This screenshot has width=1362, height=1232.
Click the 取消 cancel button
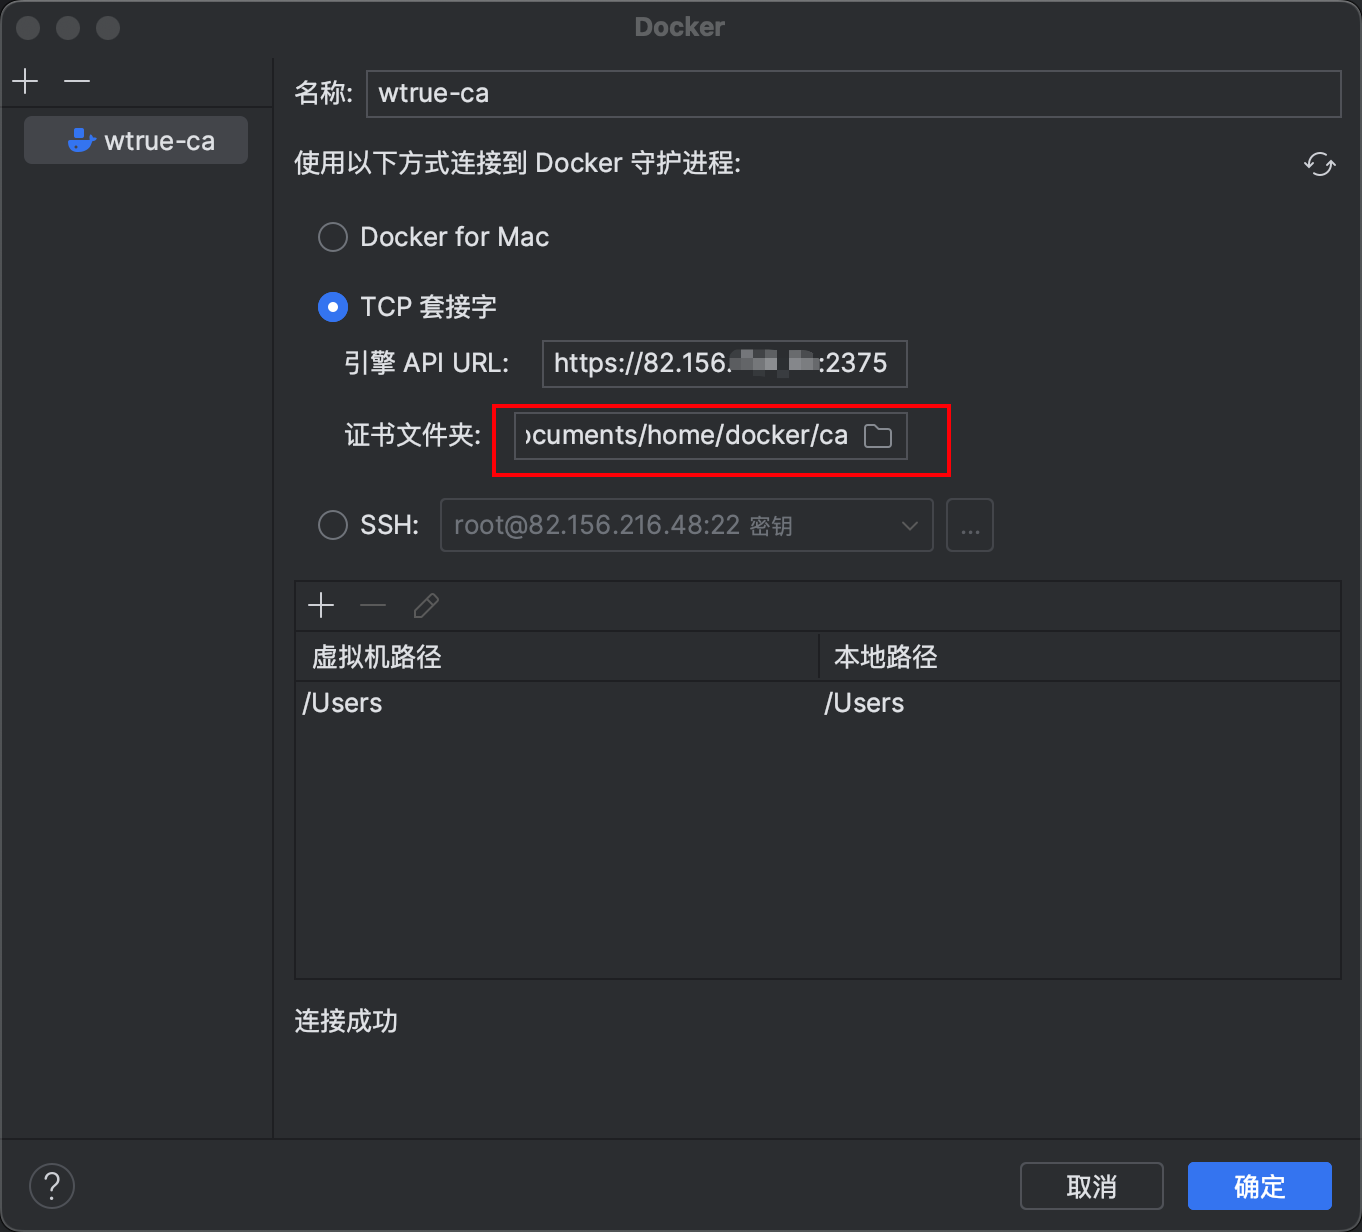pyautogui.click(x=1092, y=1187)
